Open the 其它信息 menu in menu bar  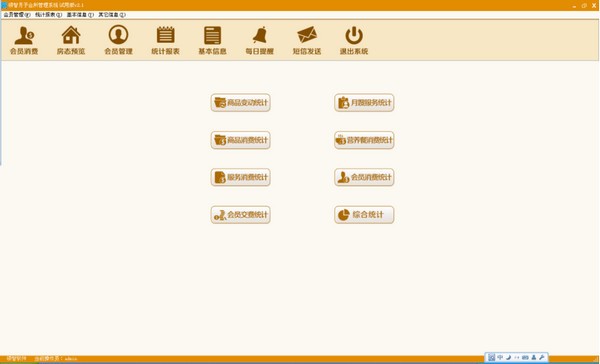(x=112, y=15)
